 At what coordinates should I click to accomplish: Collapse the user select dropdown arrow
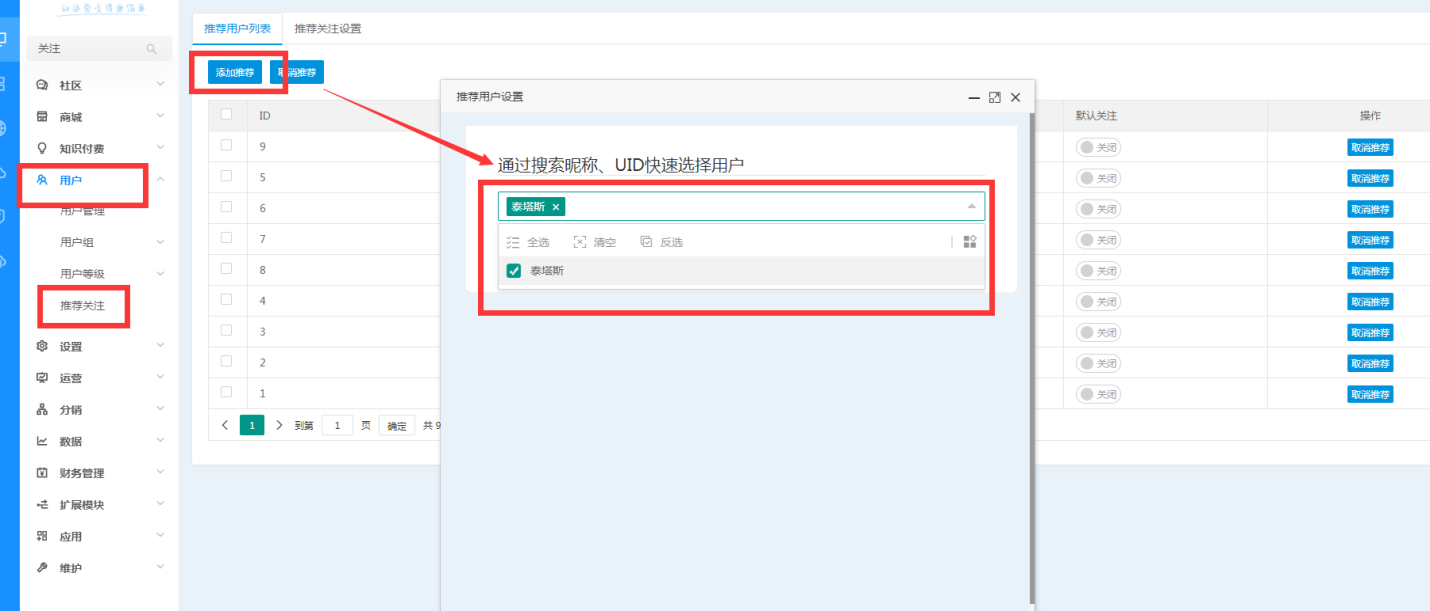pyautogui.click(x=971, y=207)
